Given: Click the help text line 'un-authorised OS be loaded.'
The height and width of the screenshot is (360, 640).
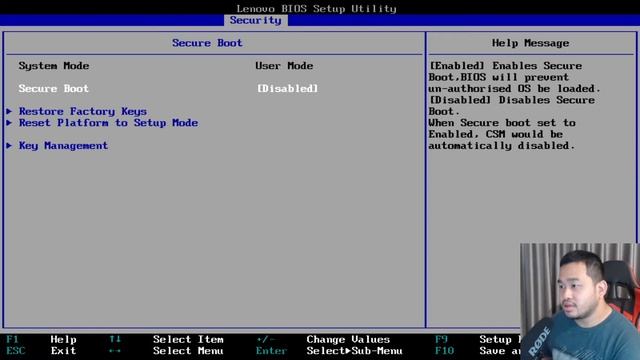Looking at the screenshot, I should [x=514, y=89].
